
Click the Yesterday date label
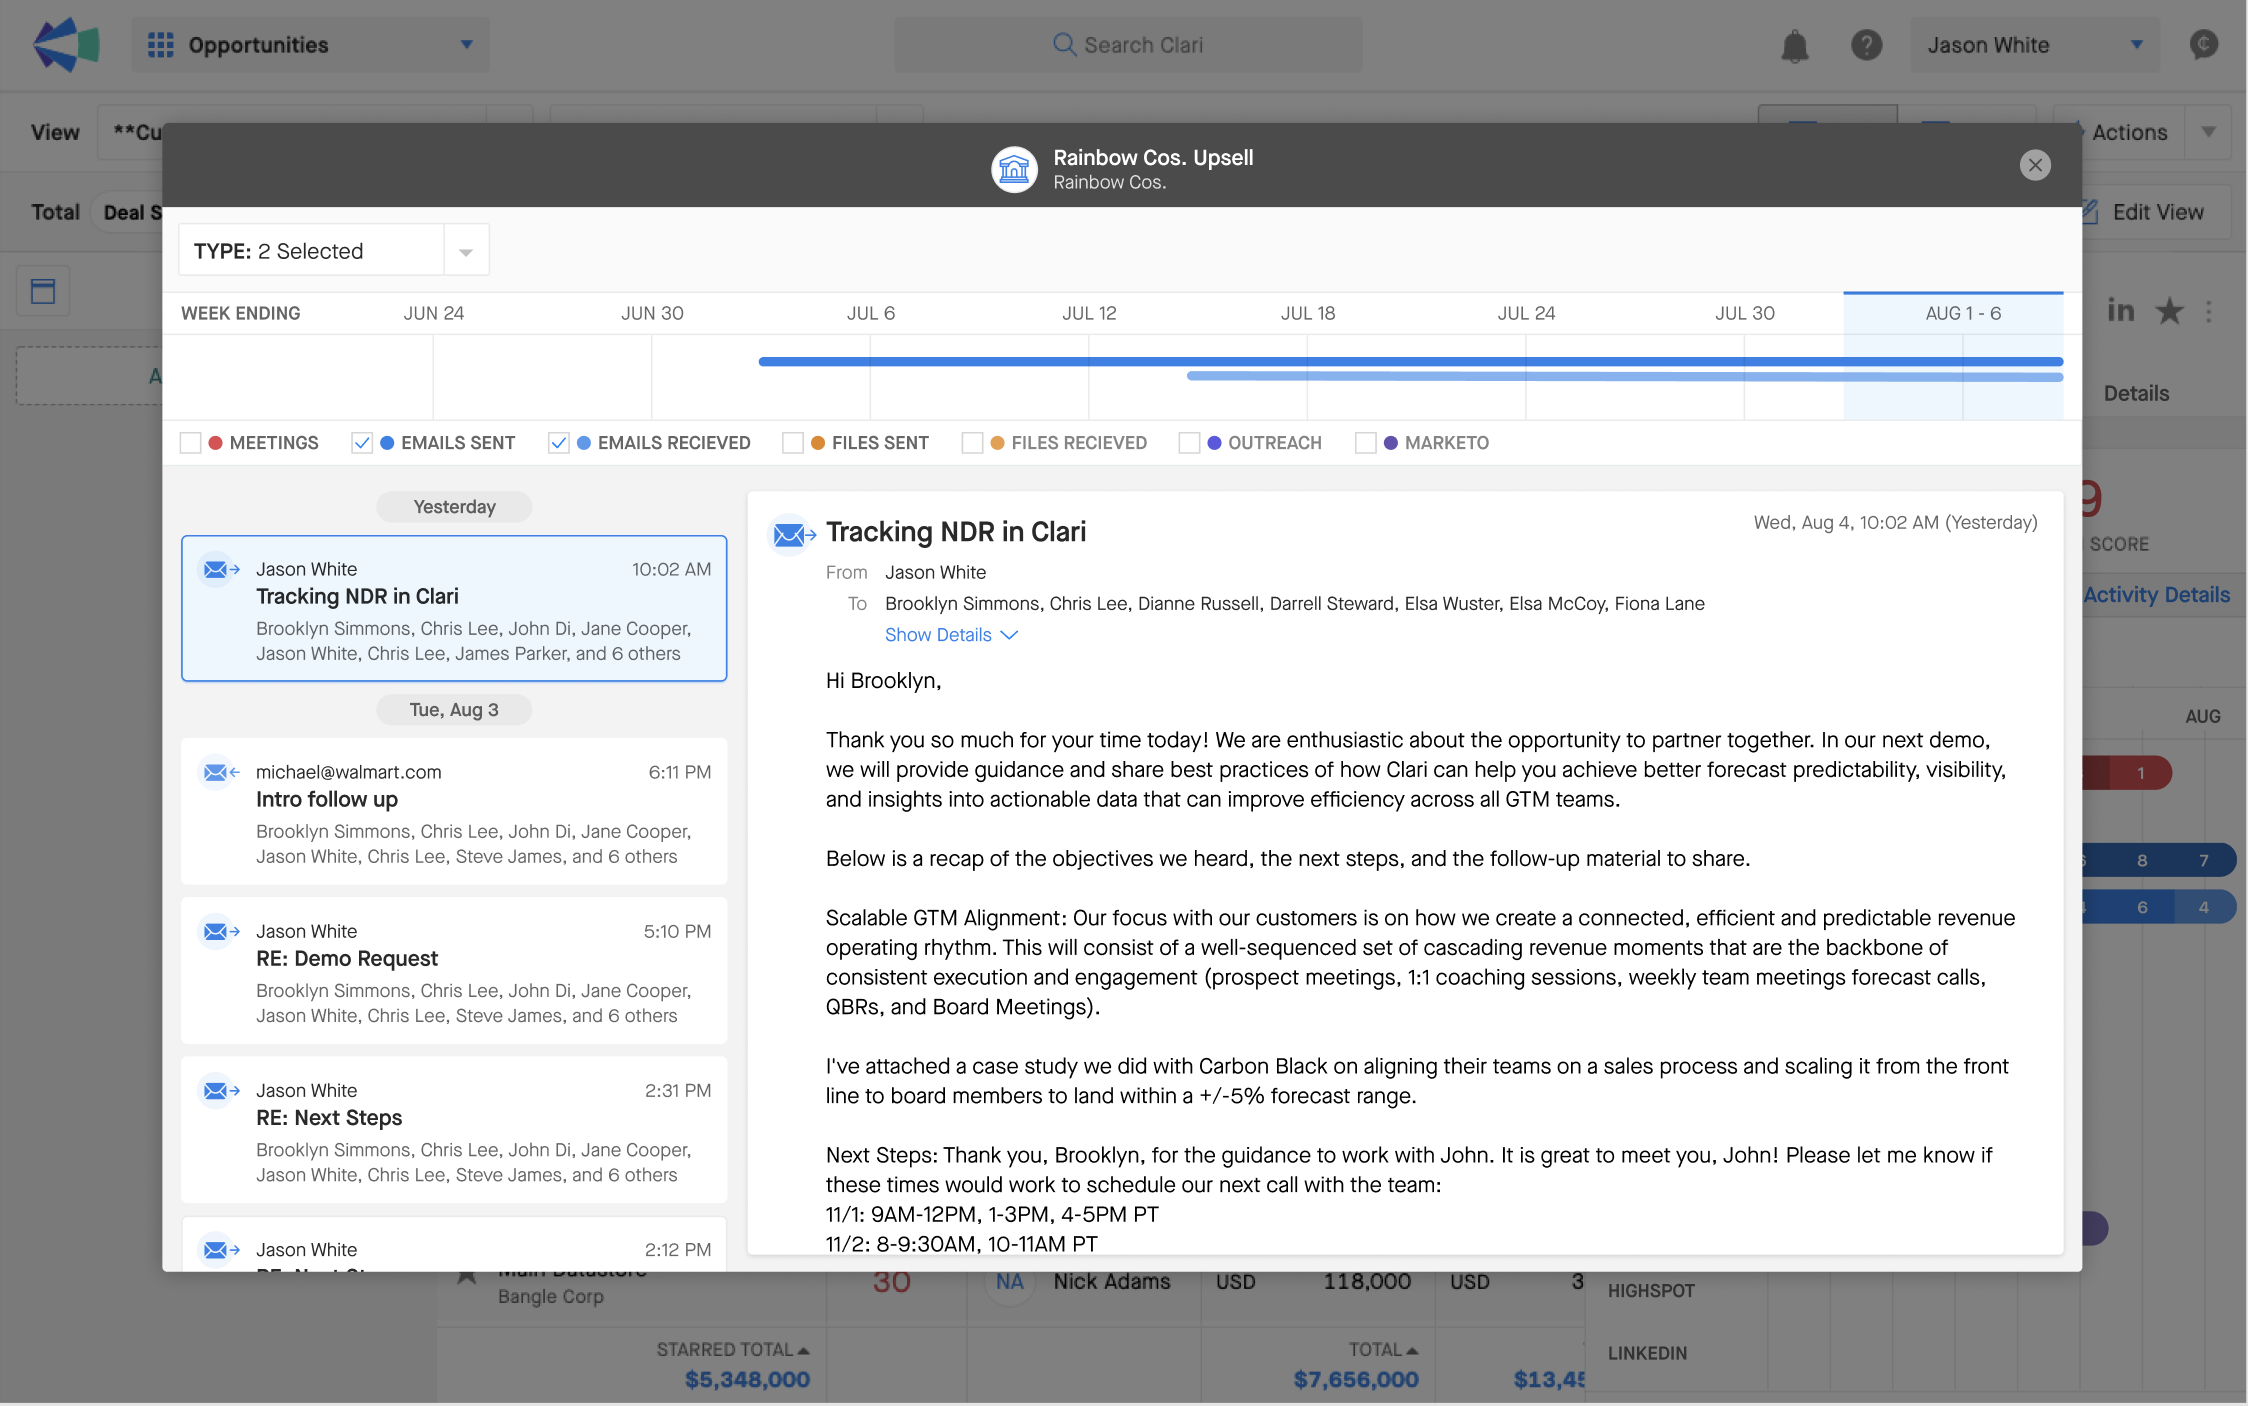click(454, 507)
